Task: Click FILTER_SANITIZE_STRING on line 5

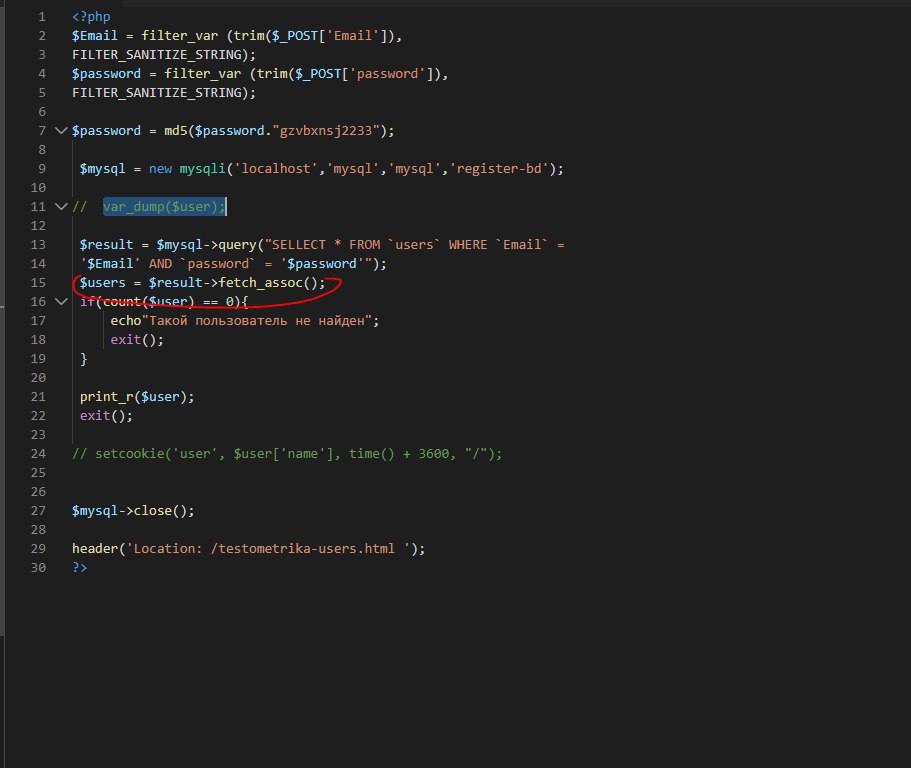Action: tap(157, 93)
